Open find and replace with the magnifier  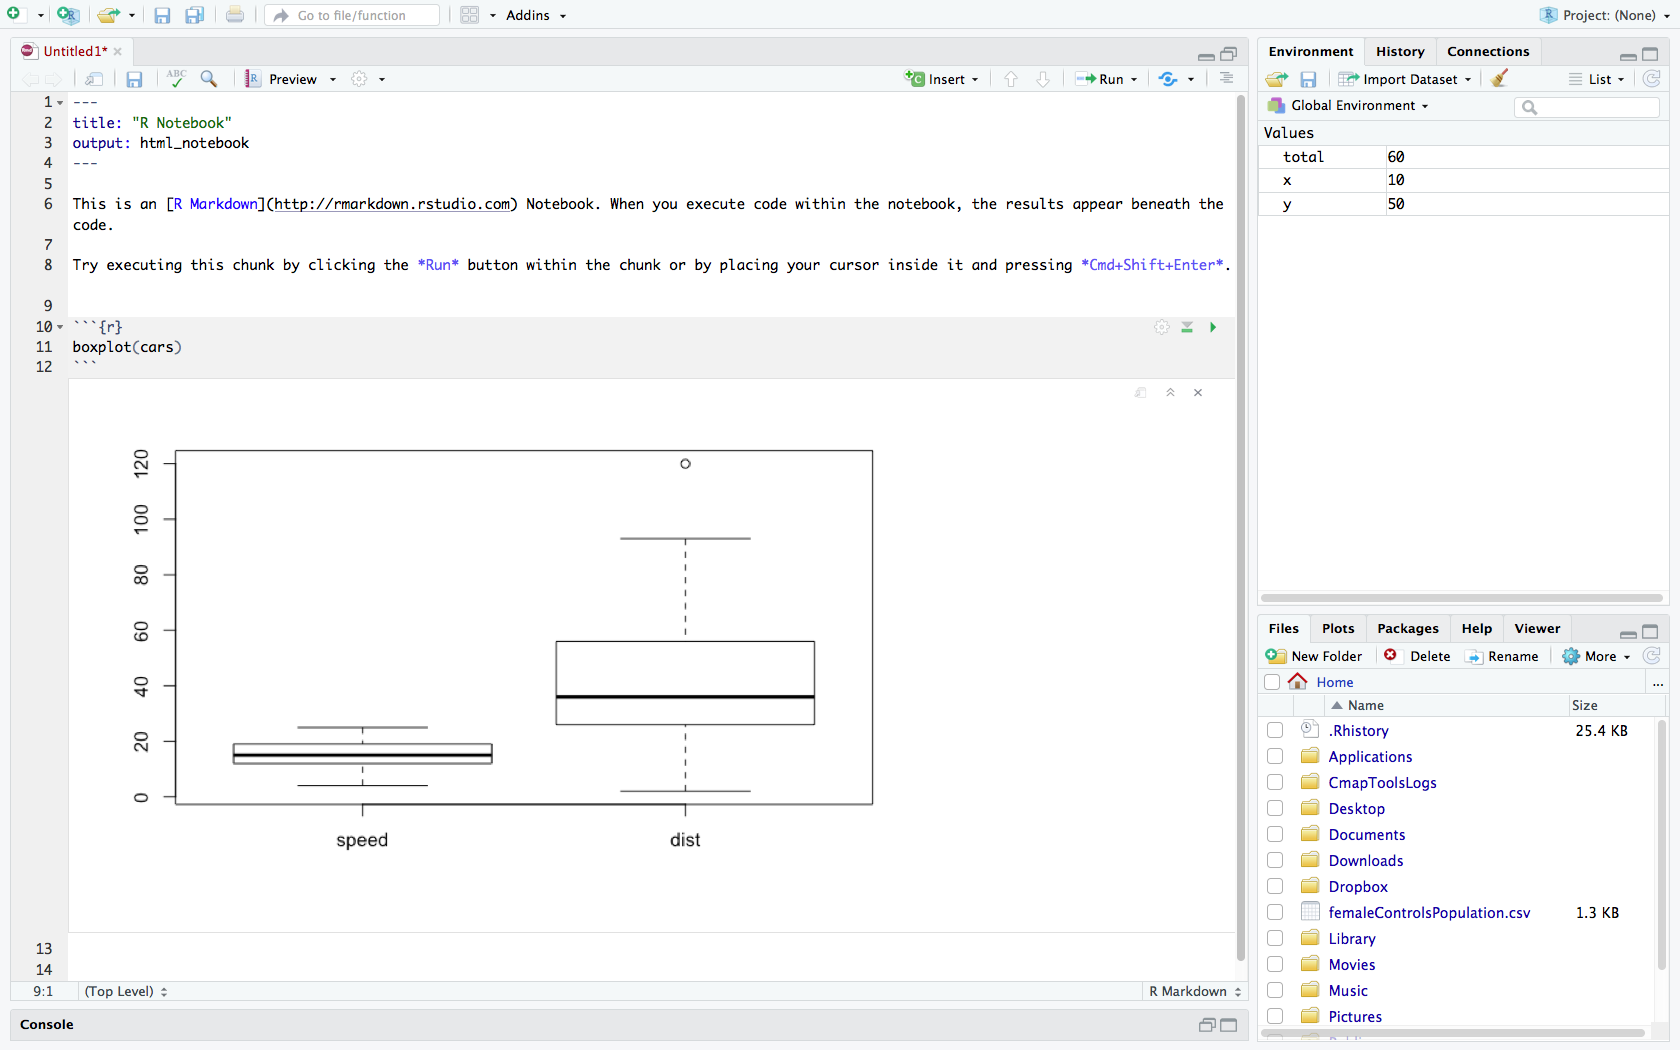point(209,79)
